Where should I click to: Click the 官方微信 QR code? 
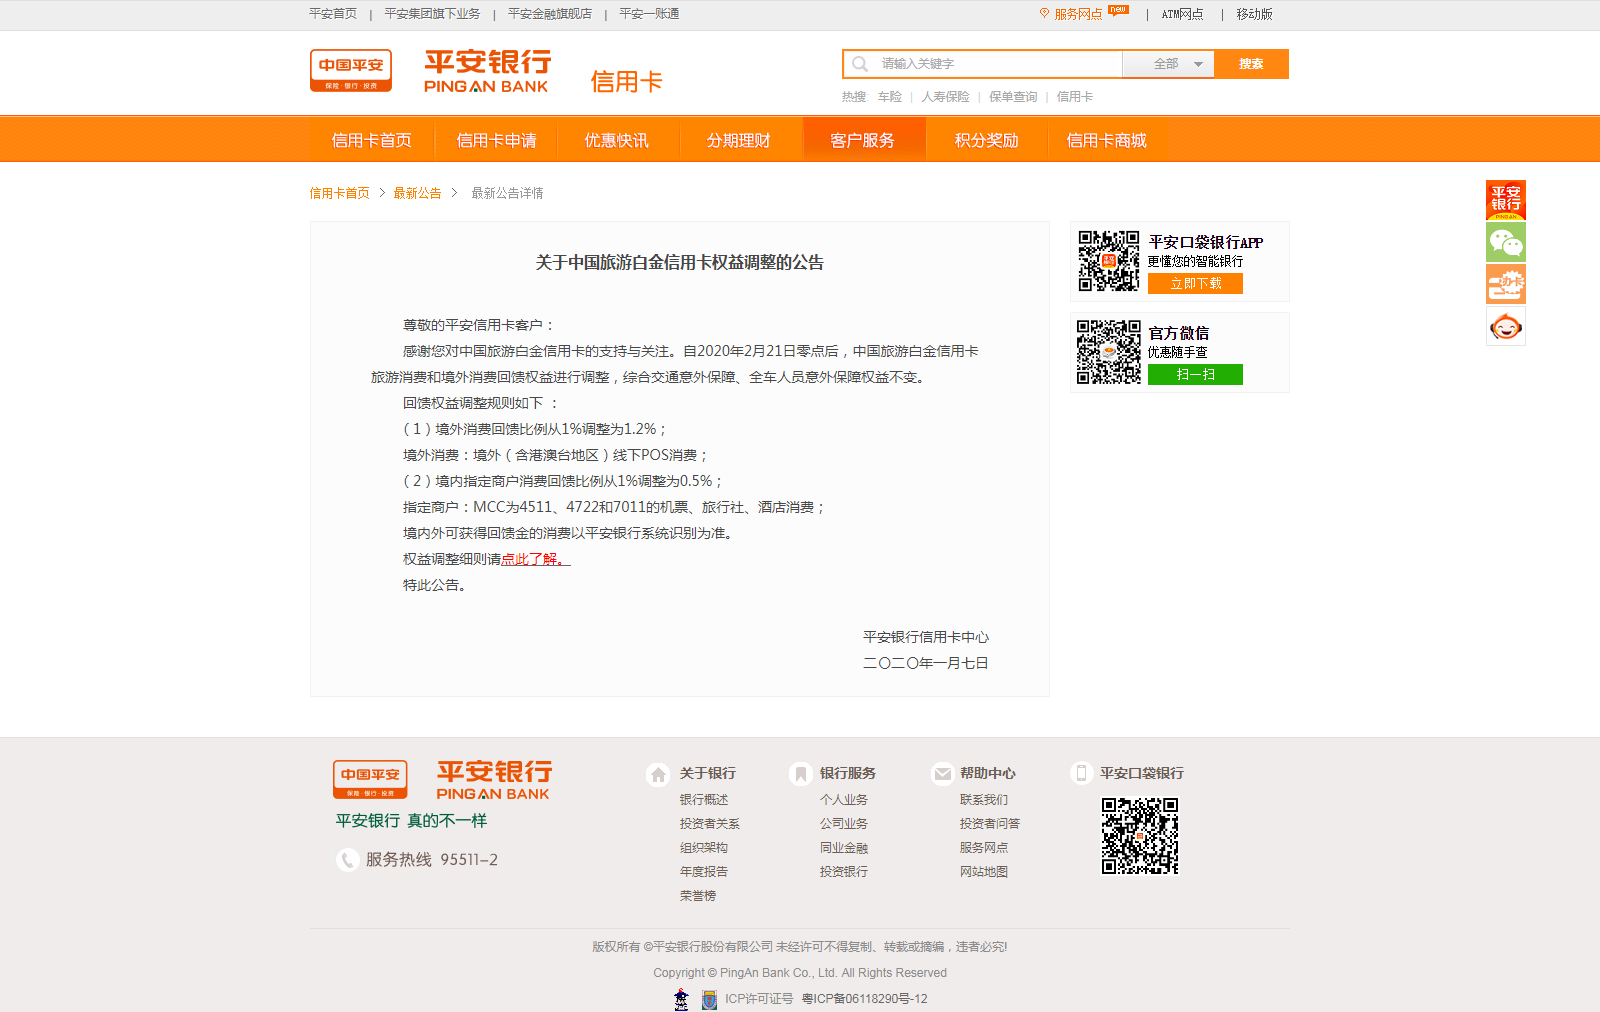click(1108, 352)
